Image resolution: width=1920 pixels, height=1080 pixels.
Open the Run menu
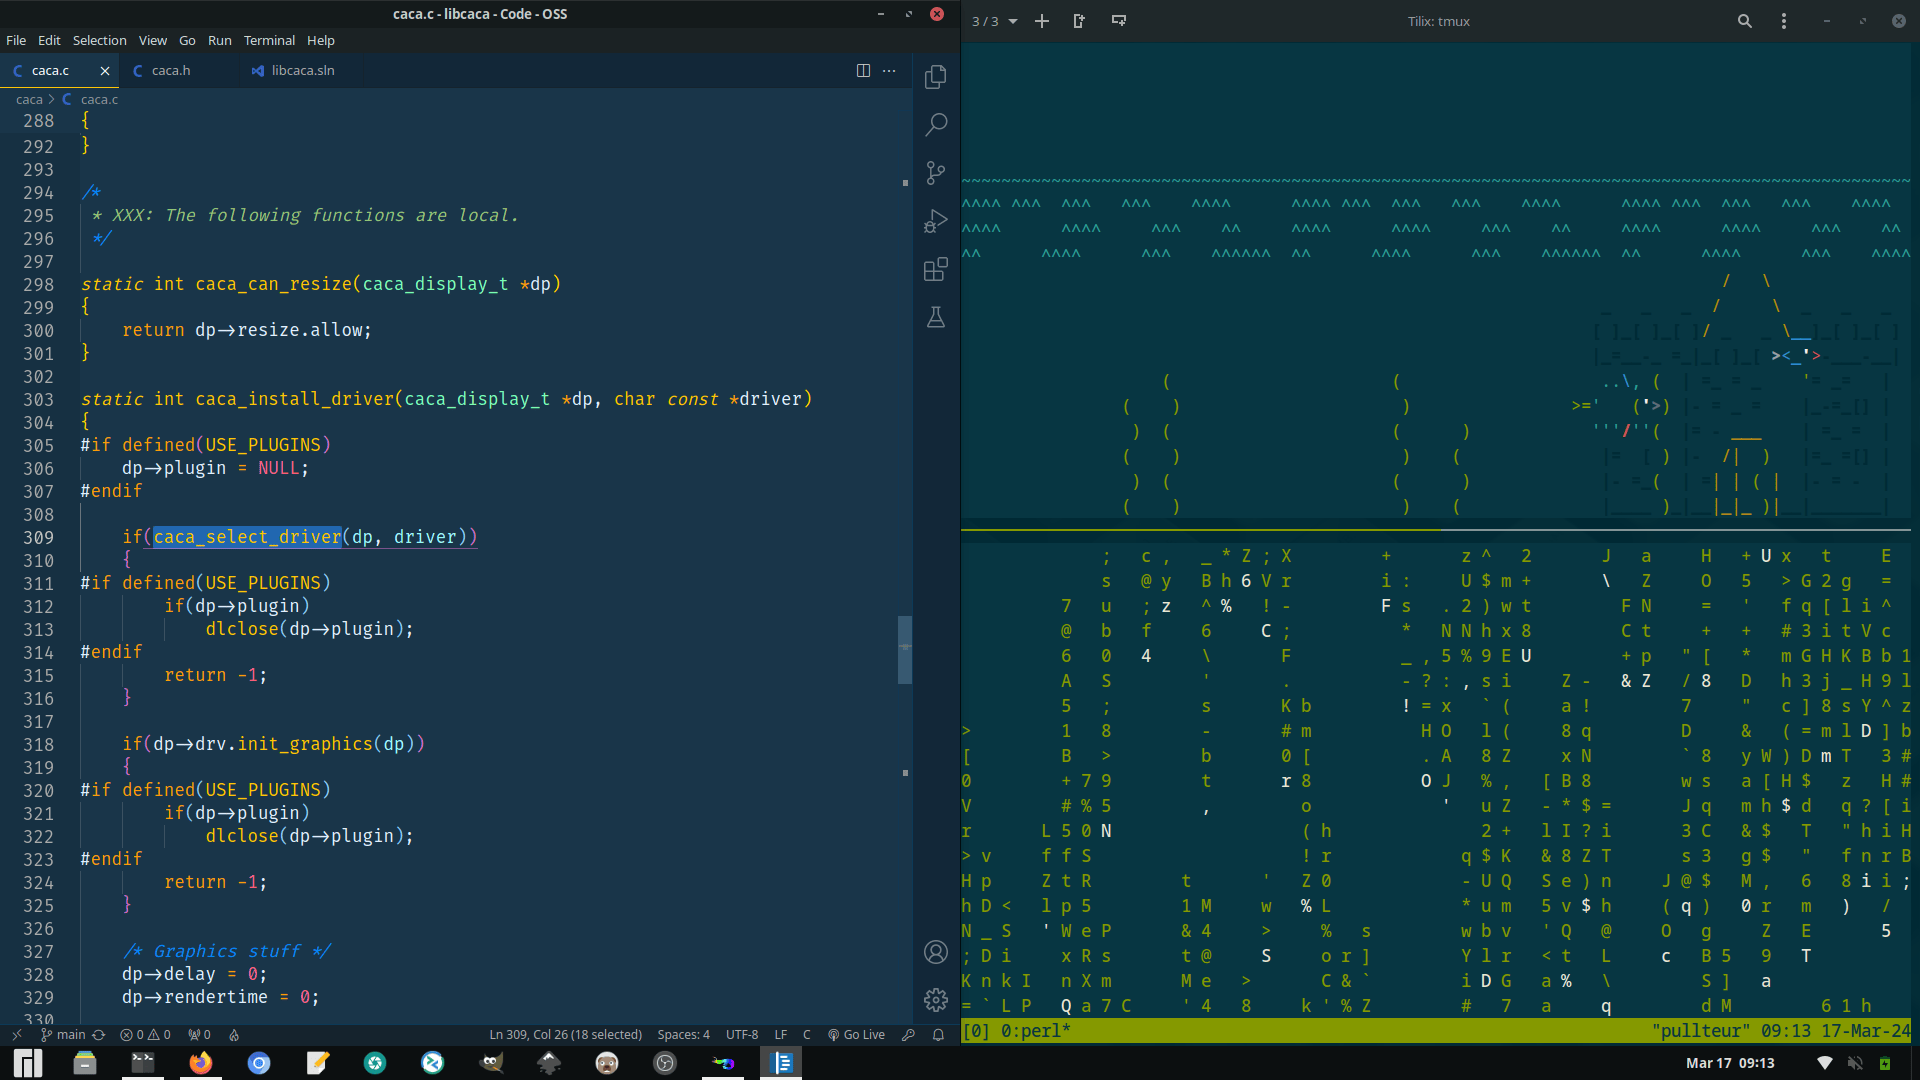pyautogui.click(x=219, y=40)
